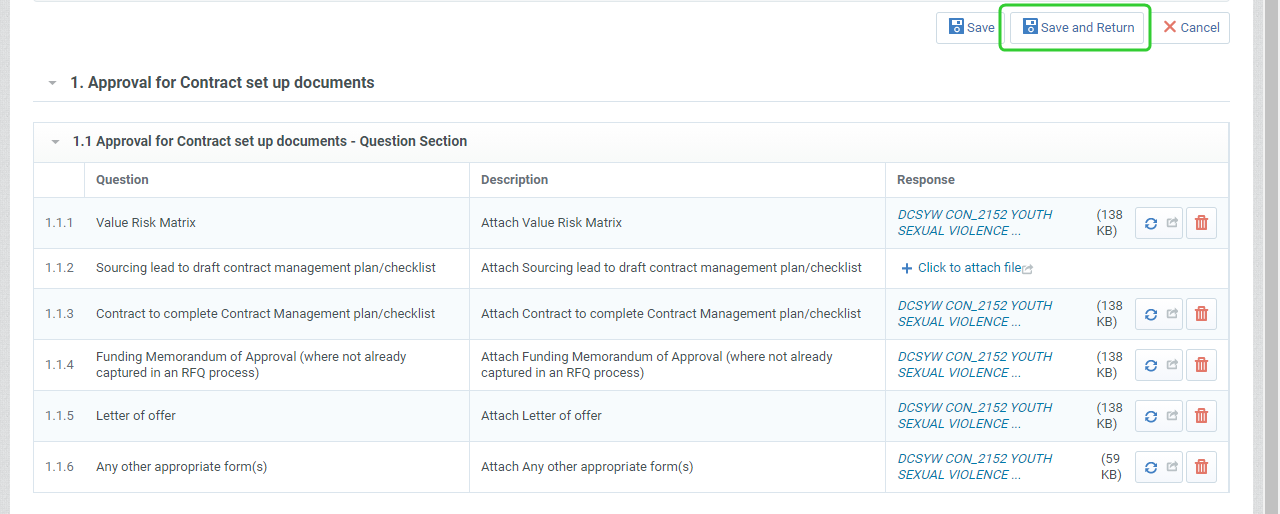Delete attachment for question 1.1.3

coord(1201,314)
